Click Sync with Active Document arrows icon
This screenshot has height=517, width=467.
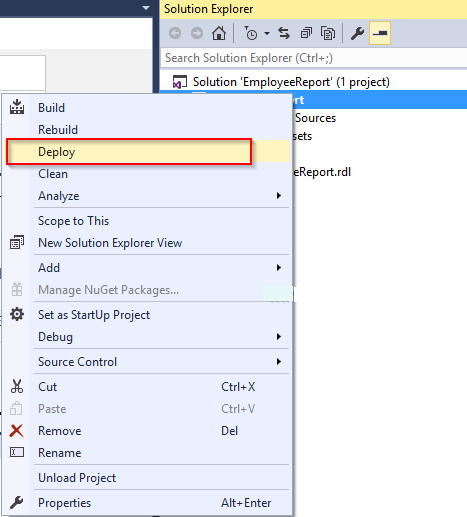point(284,33)
